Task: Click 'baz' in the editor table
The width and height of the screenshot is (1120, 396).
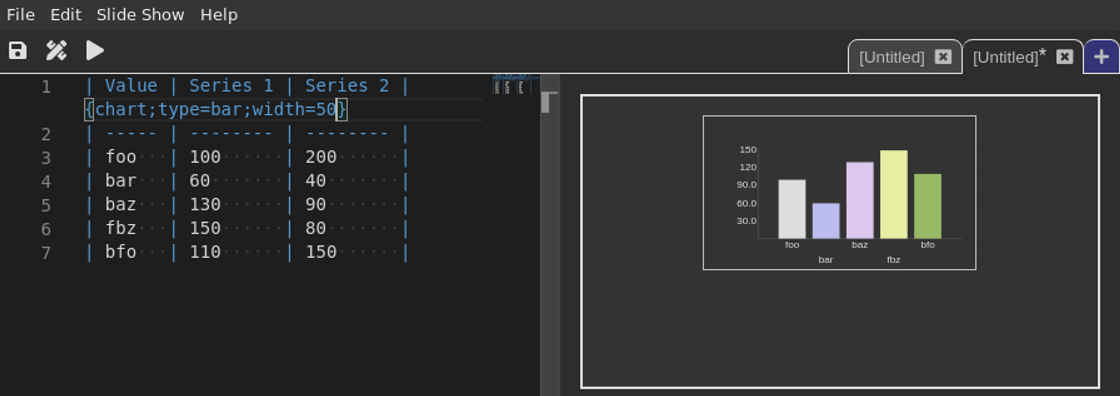Action: [x=121, y=204]
